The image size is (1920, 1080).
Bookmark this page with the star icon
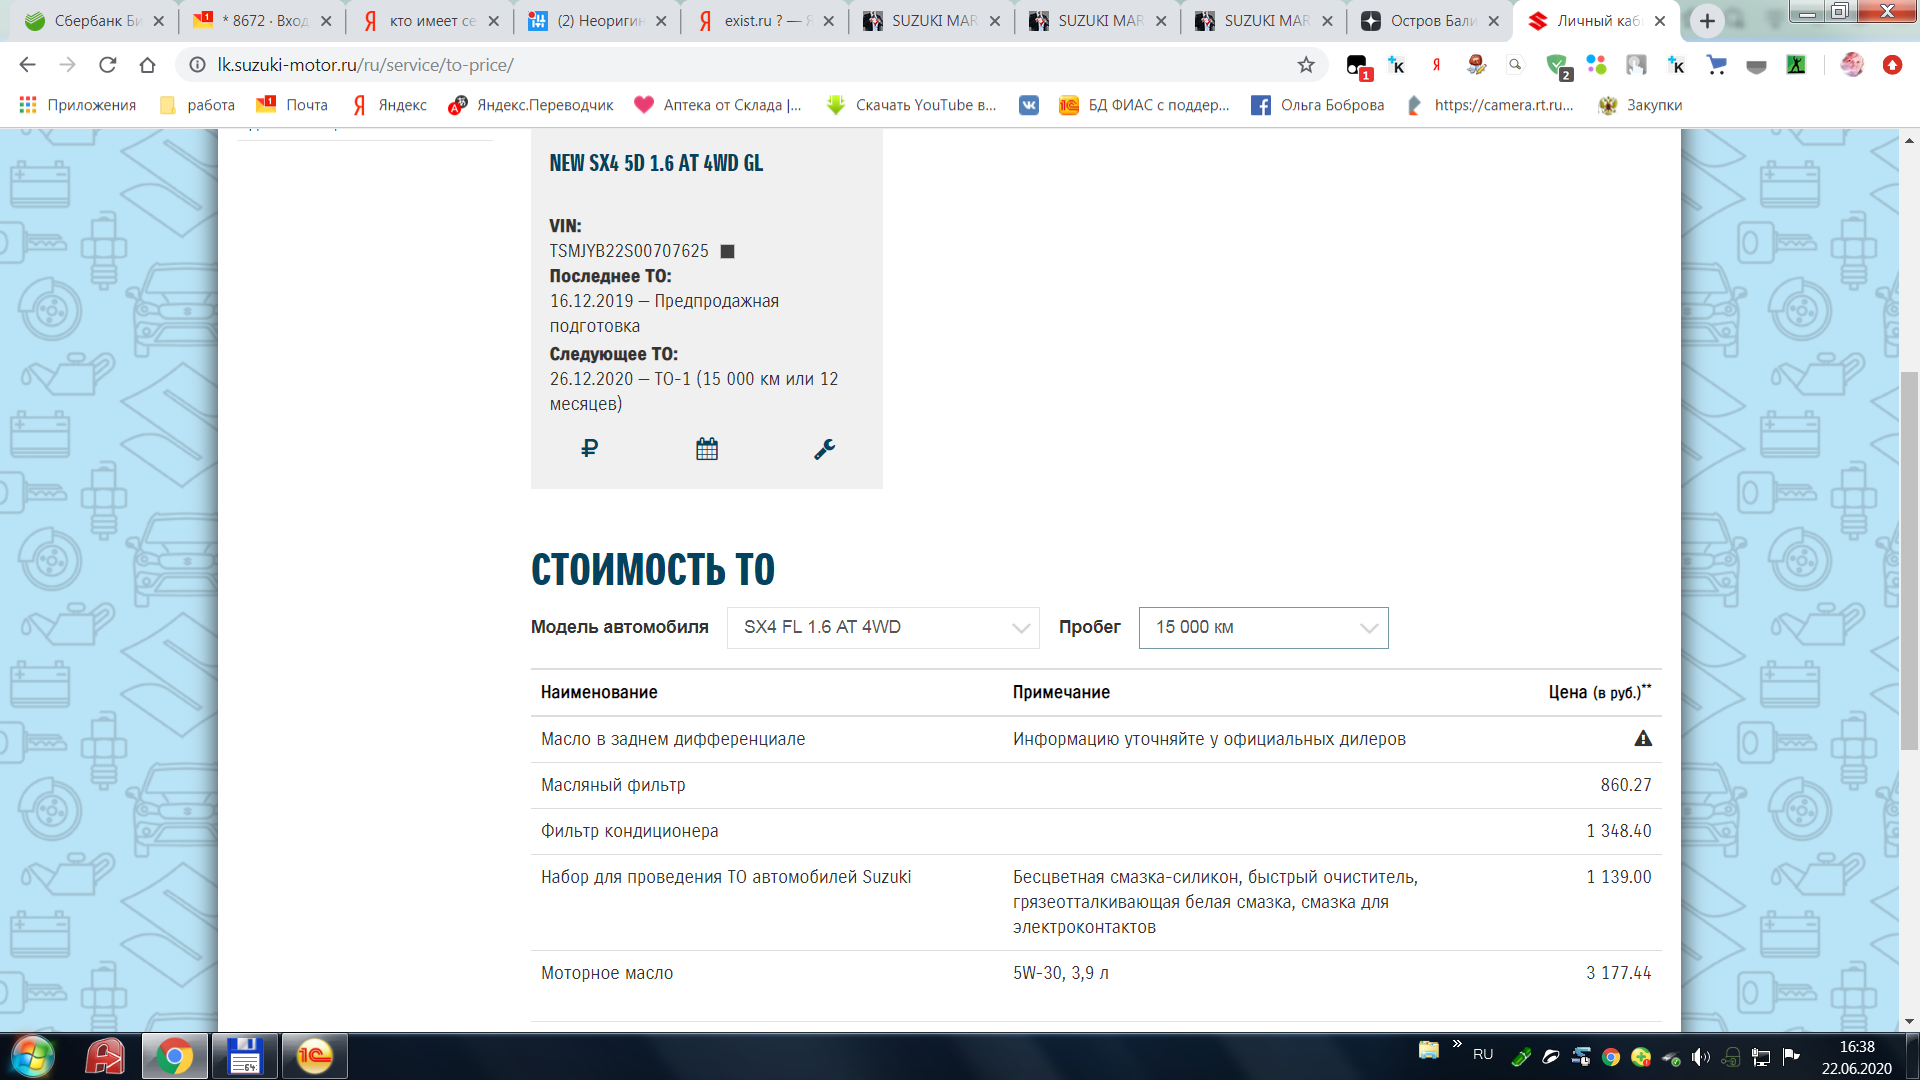tap(1306, 65)
